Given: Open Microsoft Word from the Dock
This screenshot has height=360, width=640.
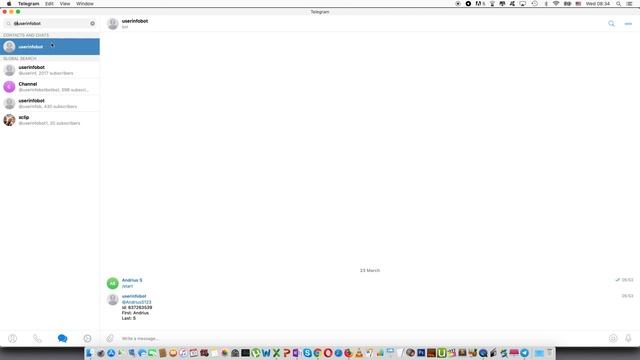Looking at the screenshot, I should [x=266, y=353].
